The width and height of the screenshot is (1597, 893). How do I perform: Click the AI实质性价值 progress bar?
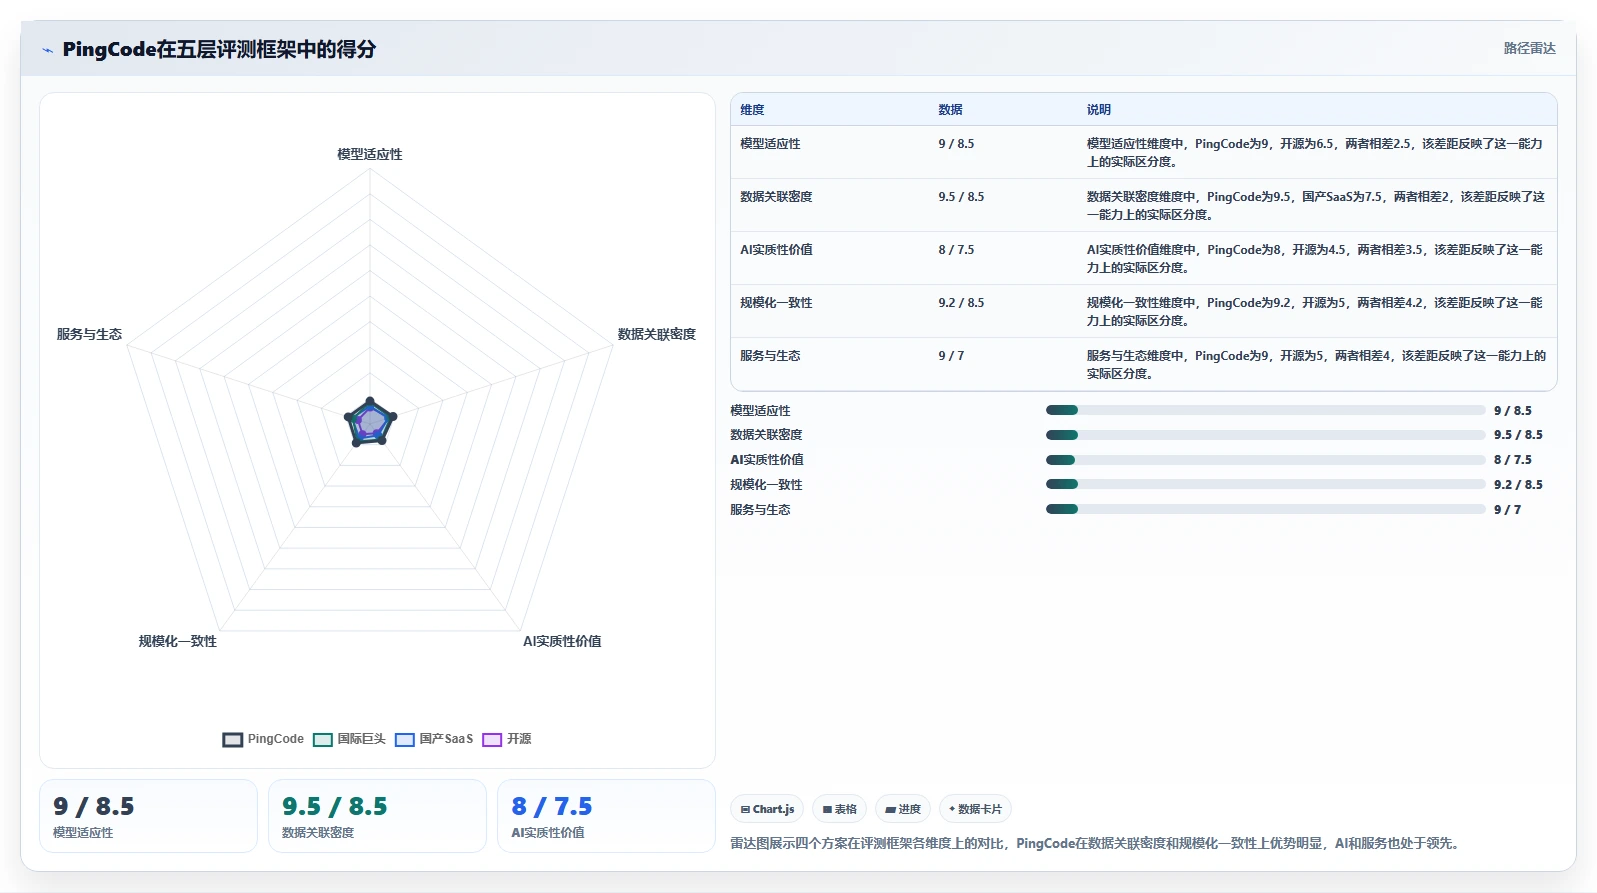point(1265,460)
